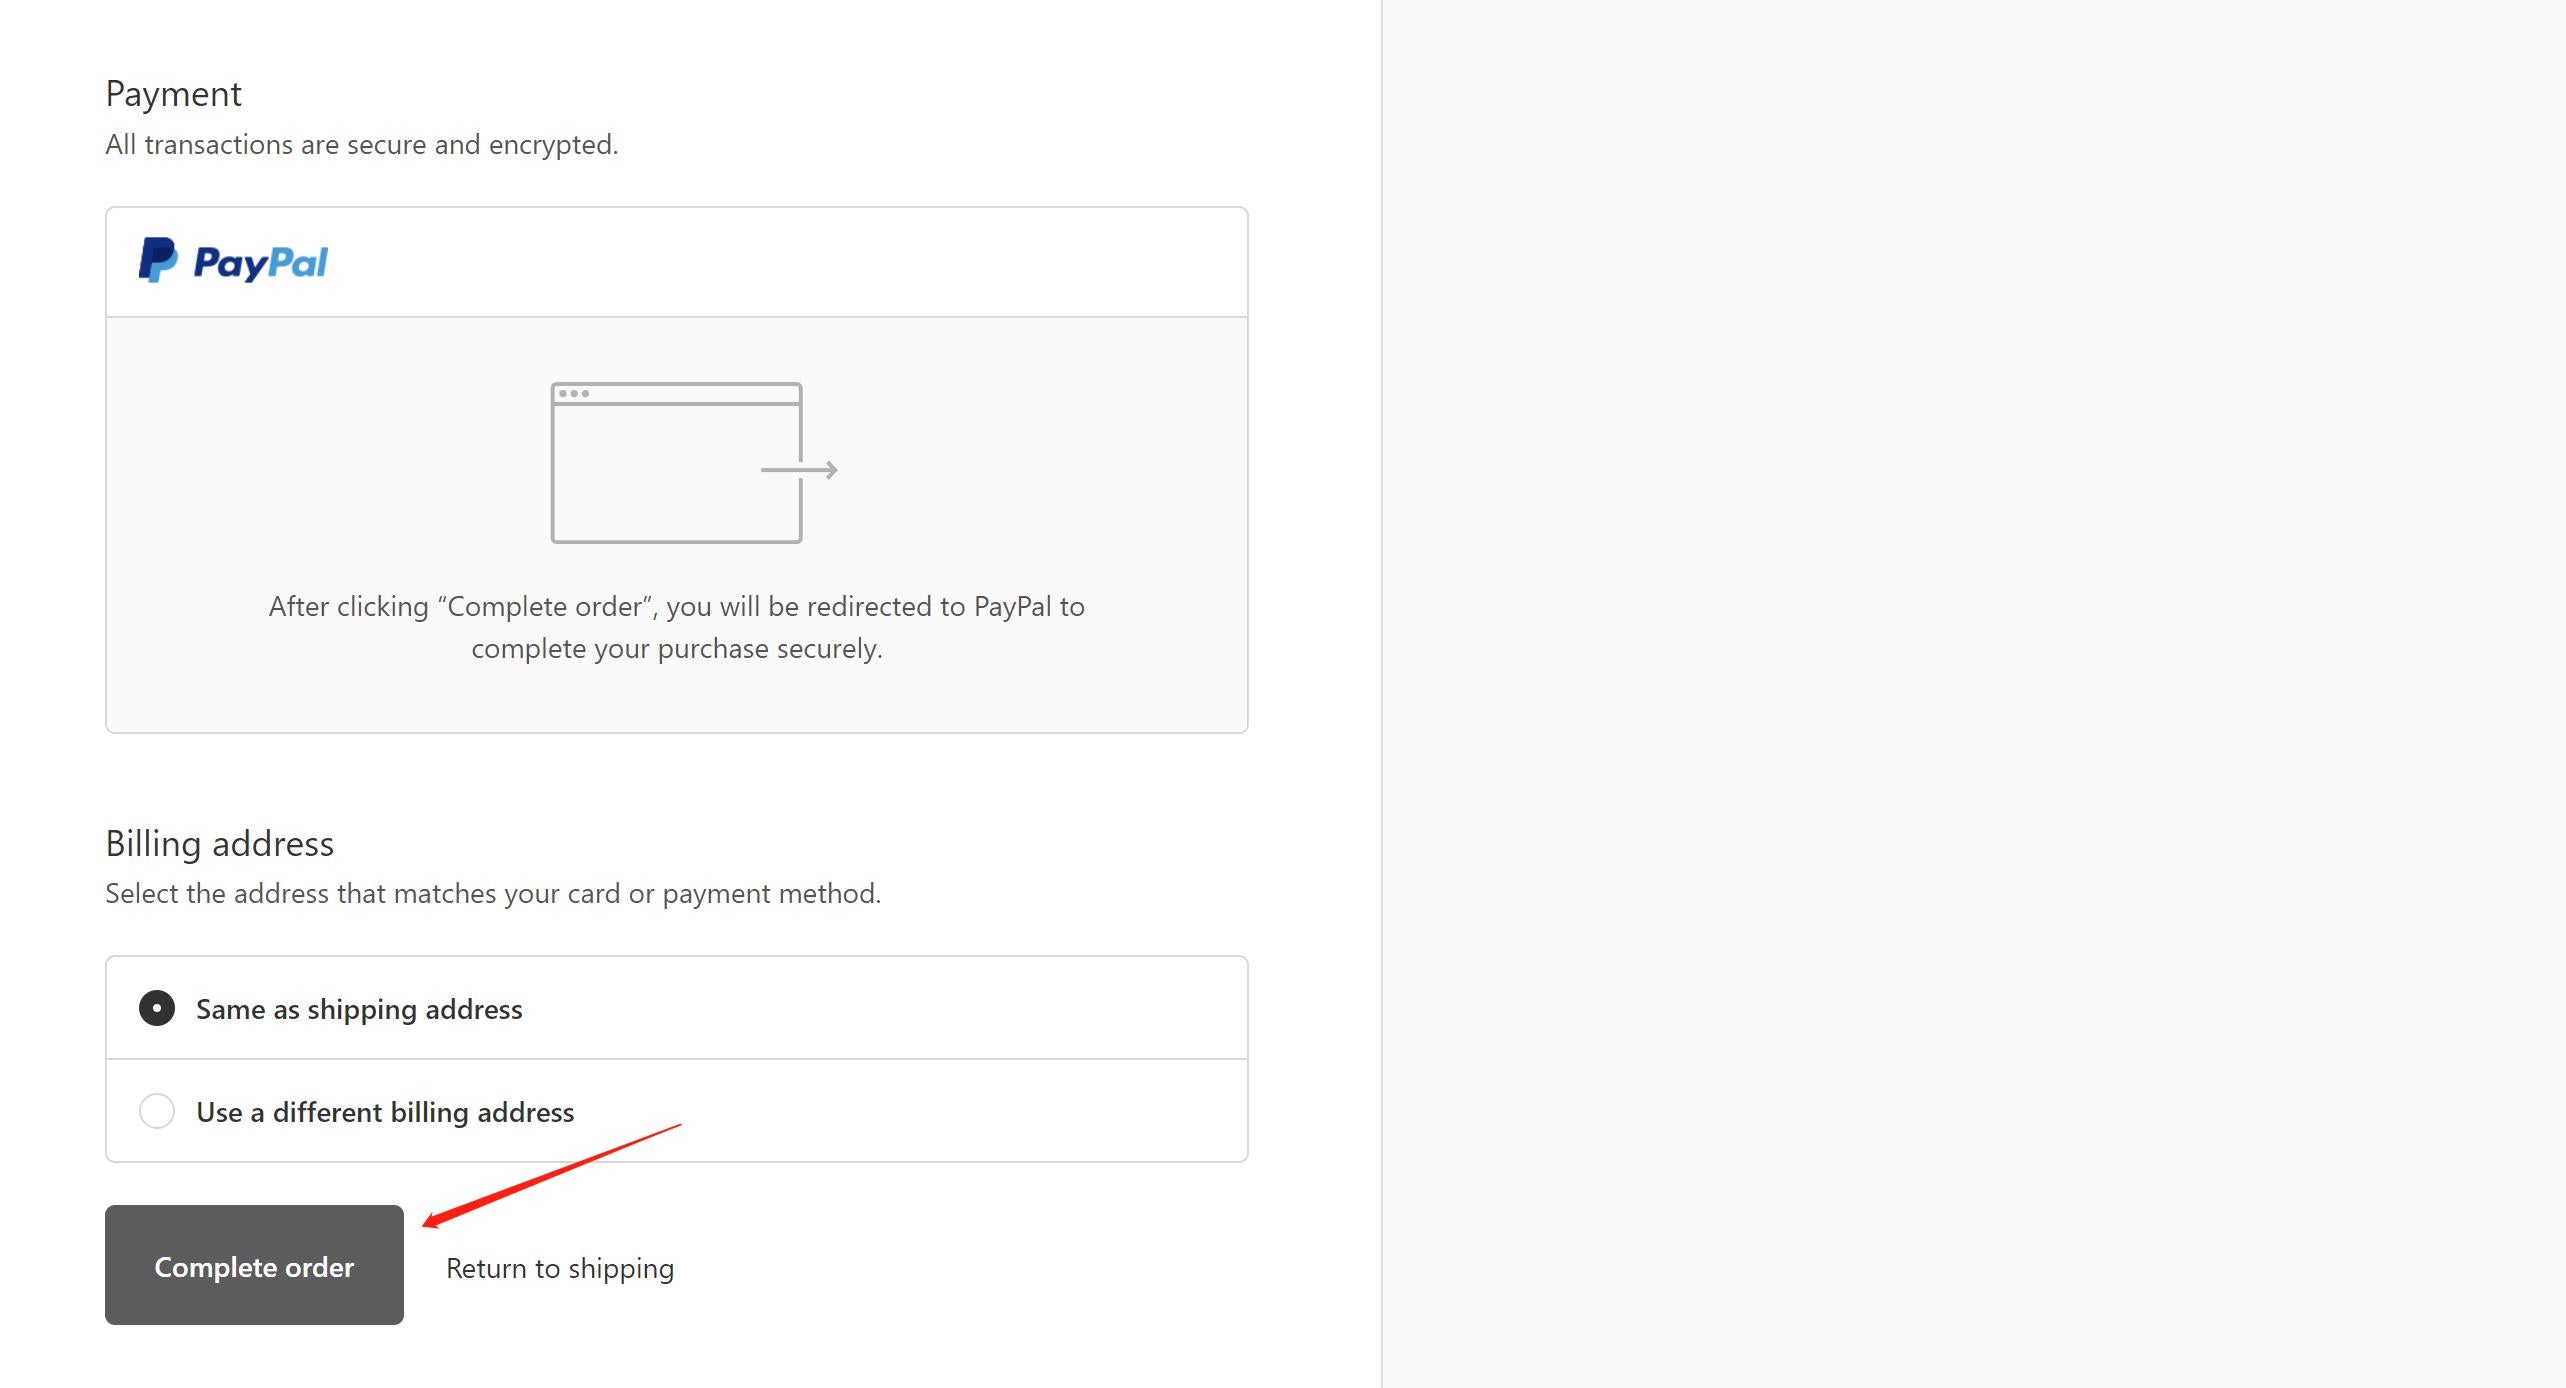This screenshot has height=1388, width=2566.
Task: Click the three dots in browser illustration
Action: 573,394
